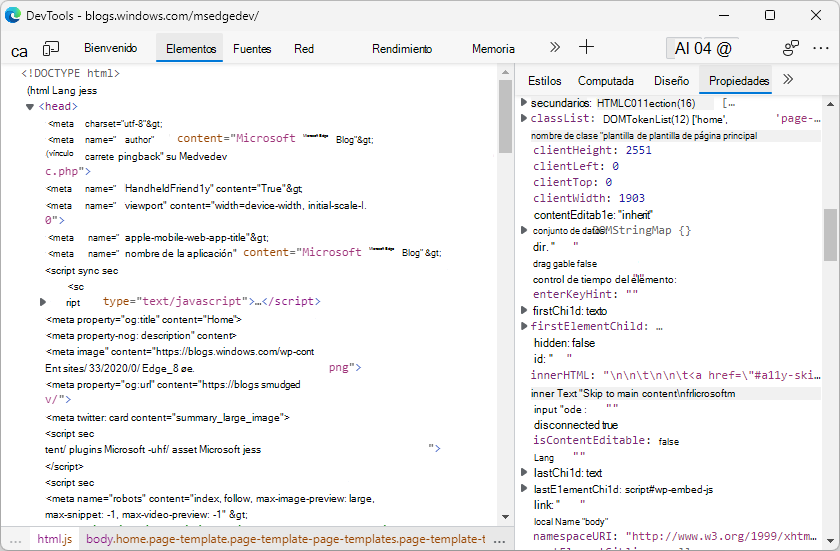Expand the firstElementChild property
Screen dimensions: 840x551
pos(524,327)
